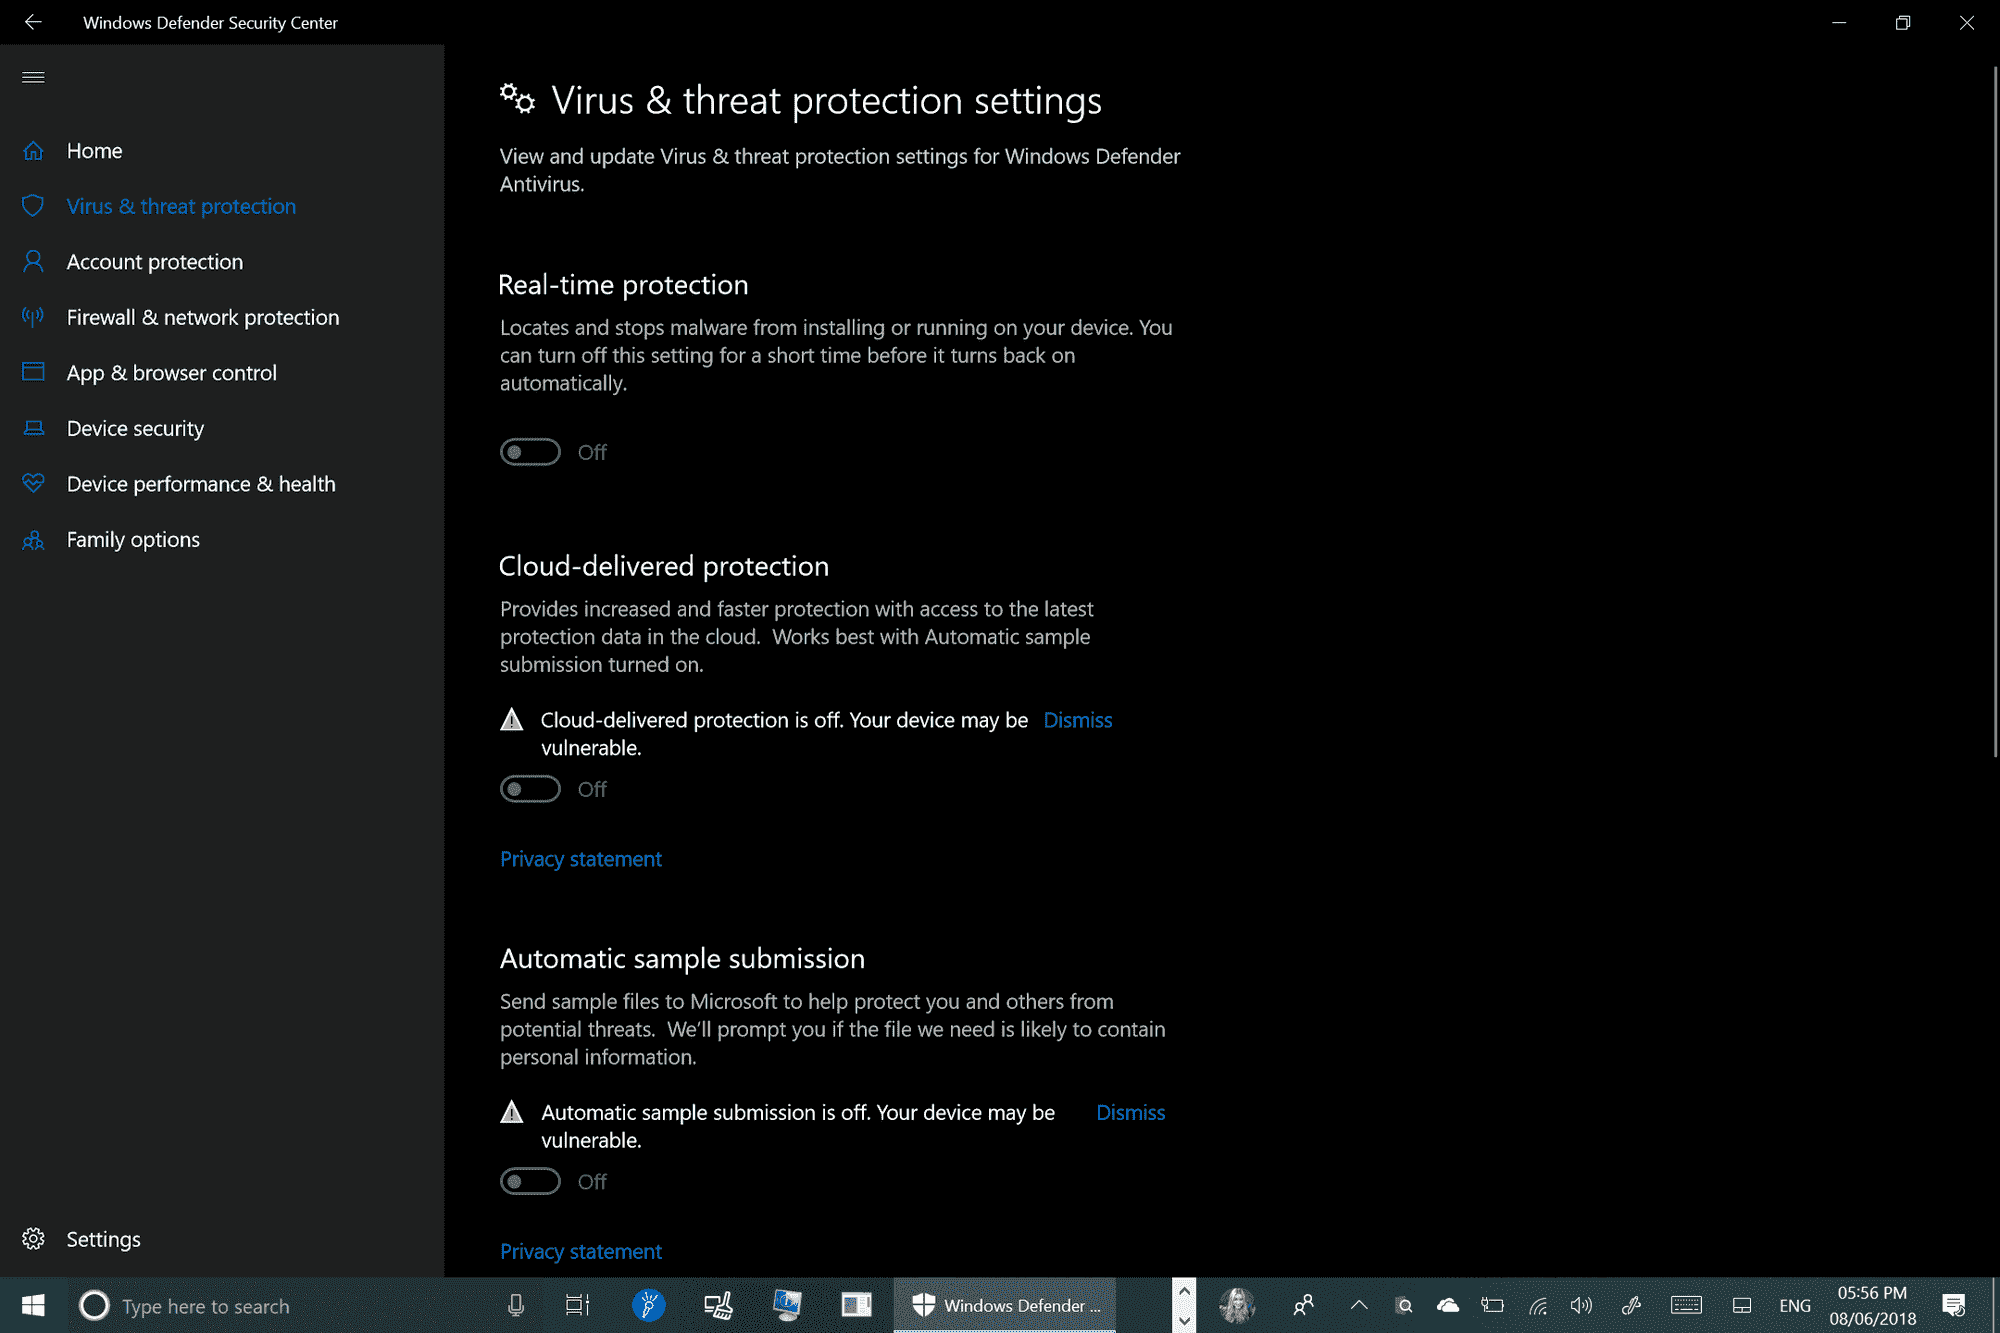Click the Cortana microphone icon

pyautogui.click(x=516, y=1305)
